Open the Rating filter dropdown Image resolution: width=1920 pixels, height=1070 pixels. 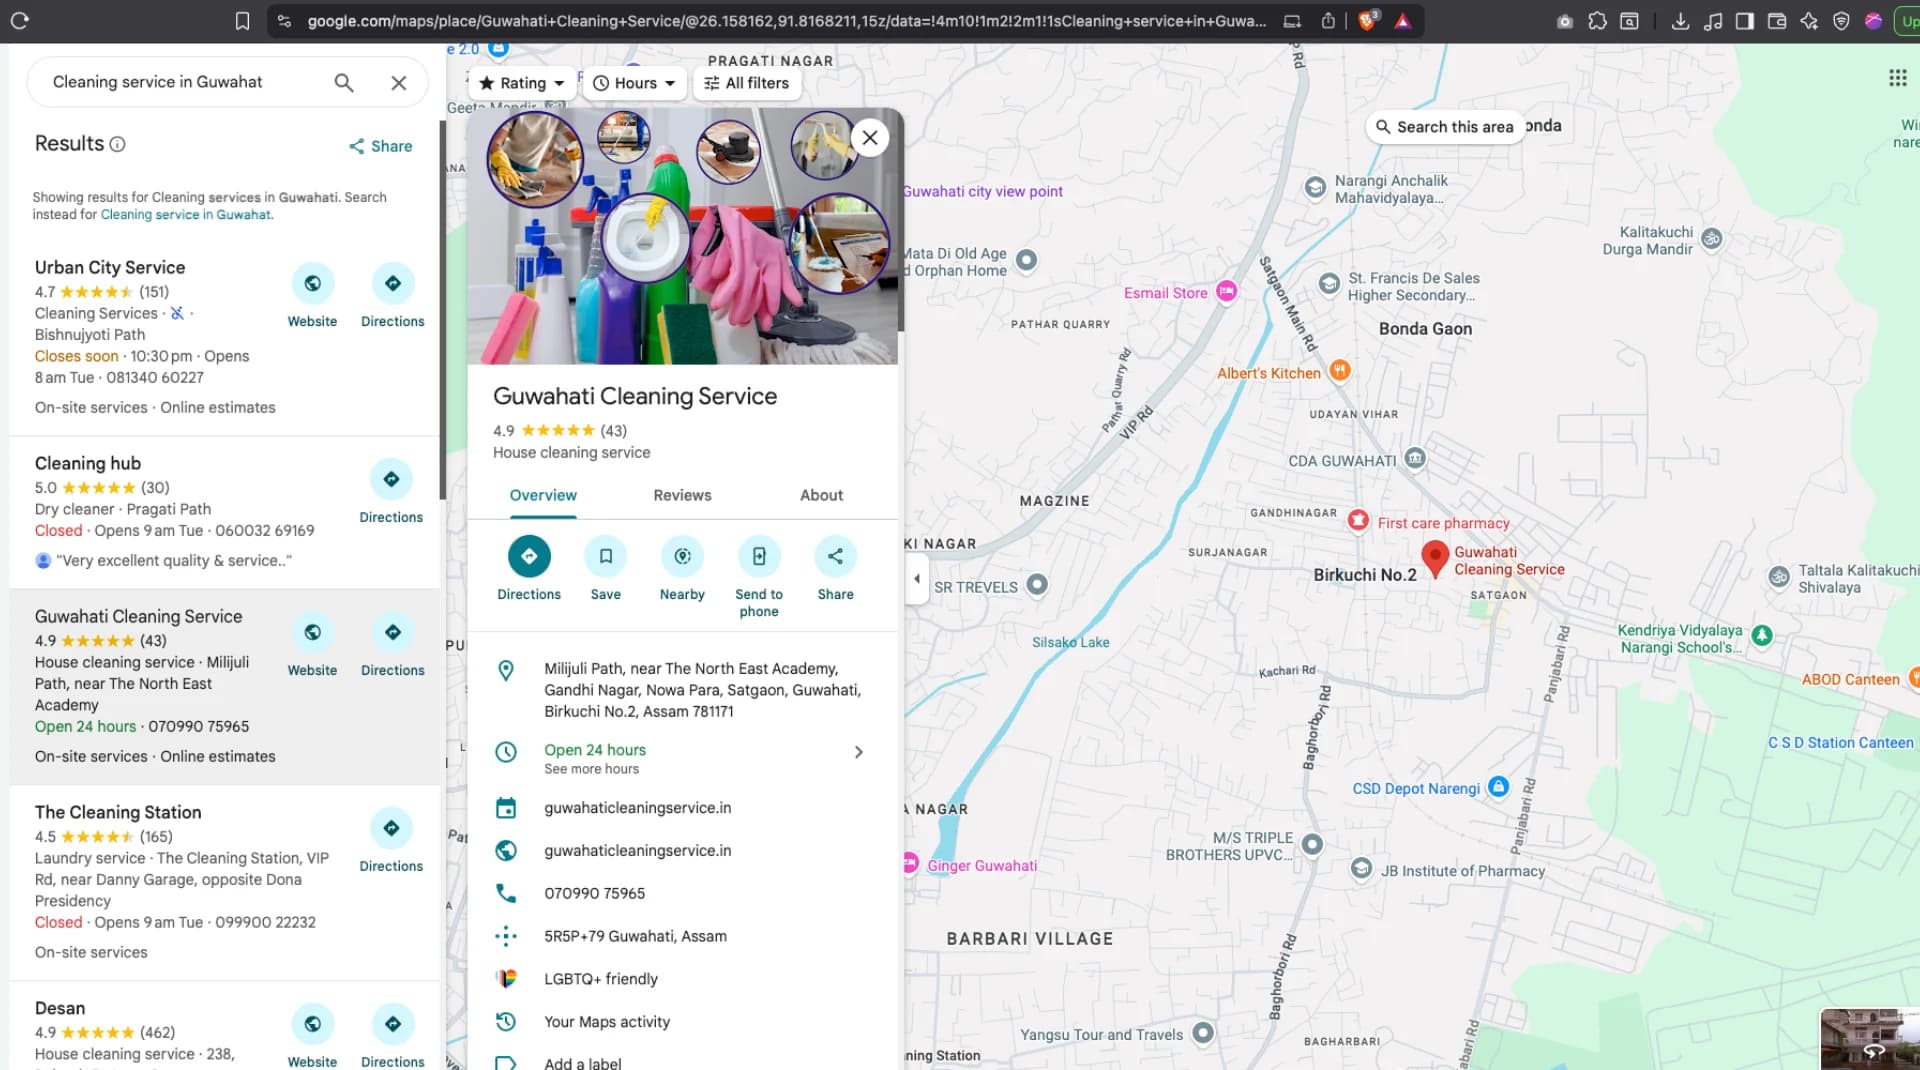(521, 83)
